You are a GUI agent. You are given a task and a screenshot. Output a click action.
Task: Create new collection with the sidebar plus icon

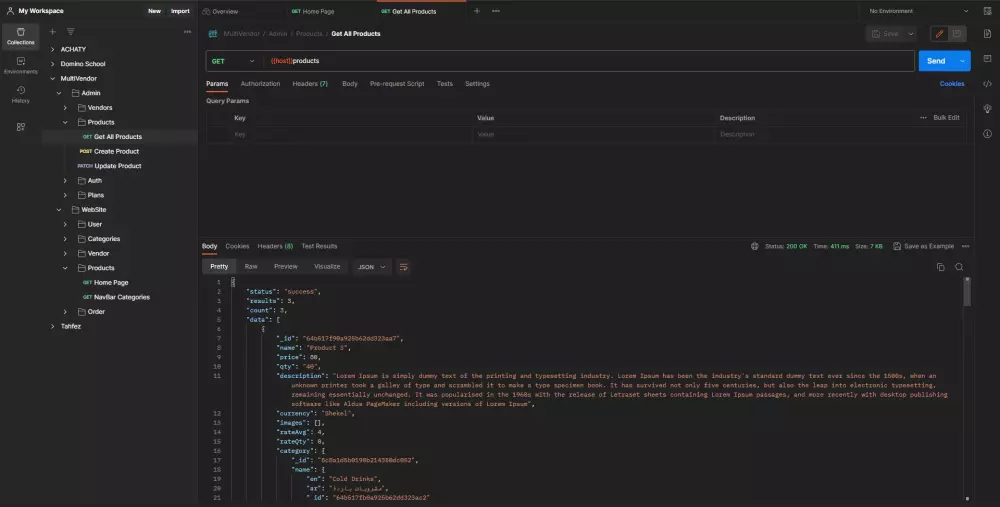click(53, 31)
